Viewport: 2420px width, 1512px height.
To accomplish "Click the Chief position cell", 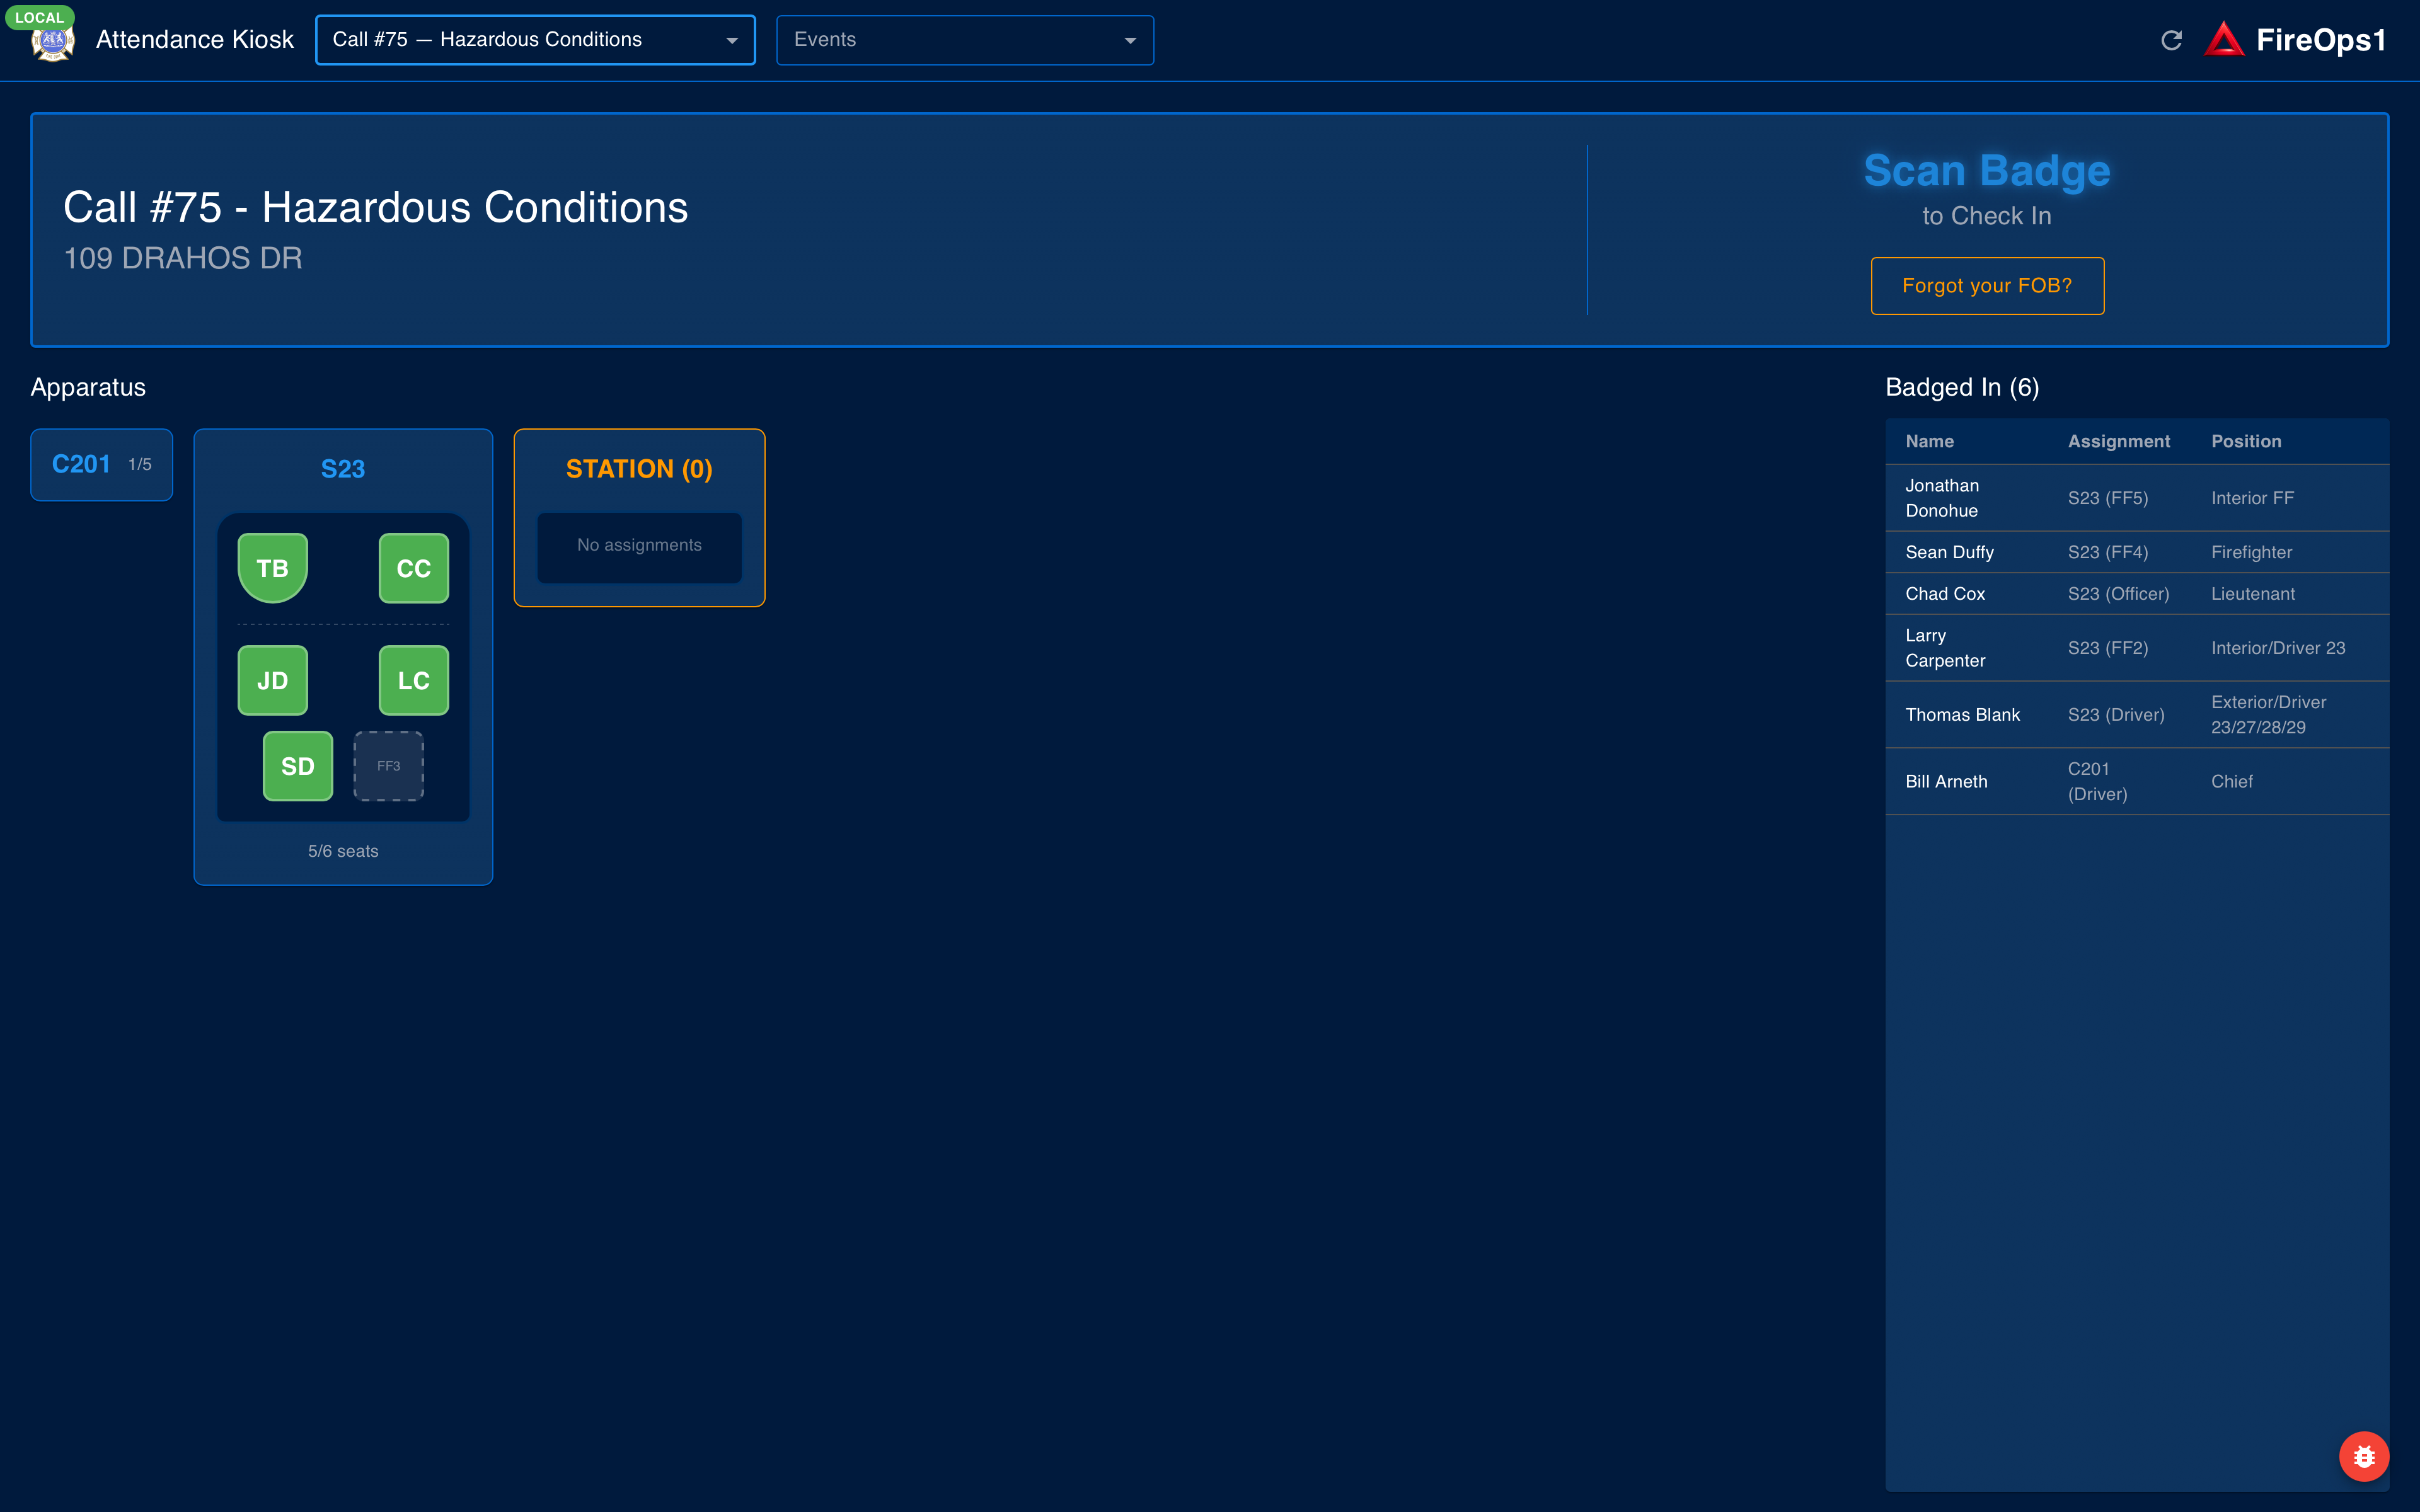I will tap(2231, 782).
